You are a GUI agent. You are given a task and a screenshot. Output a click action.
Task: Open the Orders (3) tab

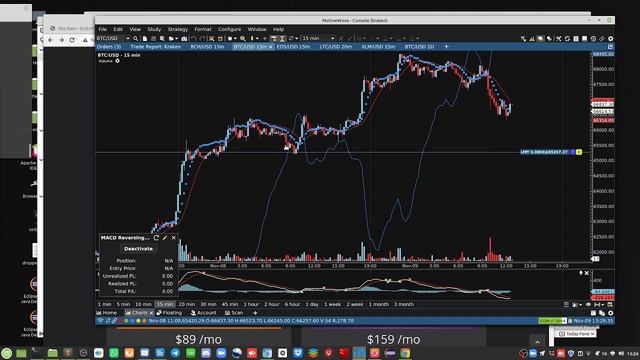[109, 47]
